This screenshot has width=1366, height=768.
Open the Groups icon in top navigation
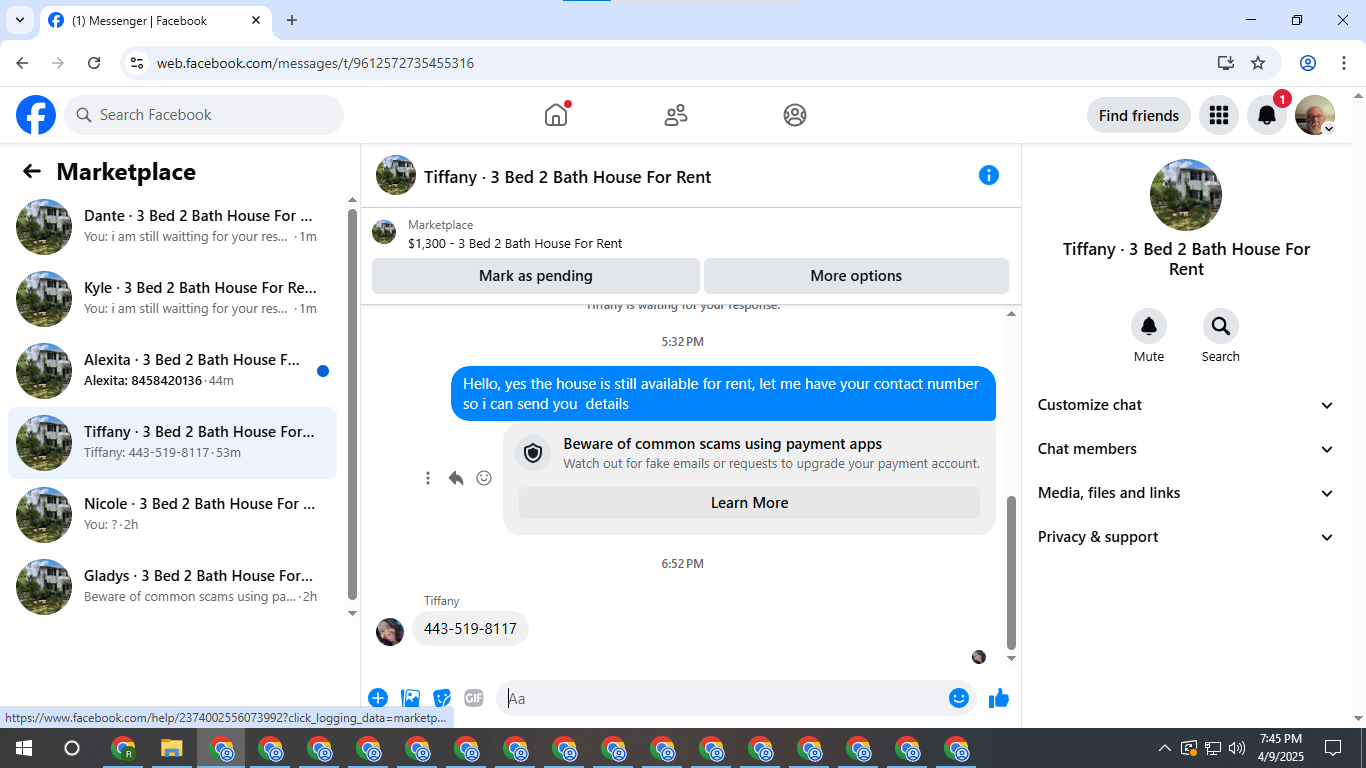(x=795, y=115)
